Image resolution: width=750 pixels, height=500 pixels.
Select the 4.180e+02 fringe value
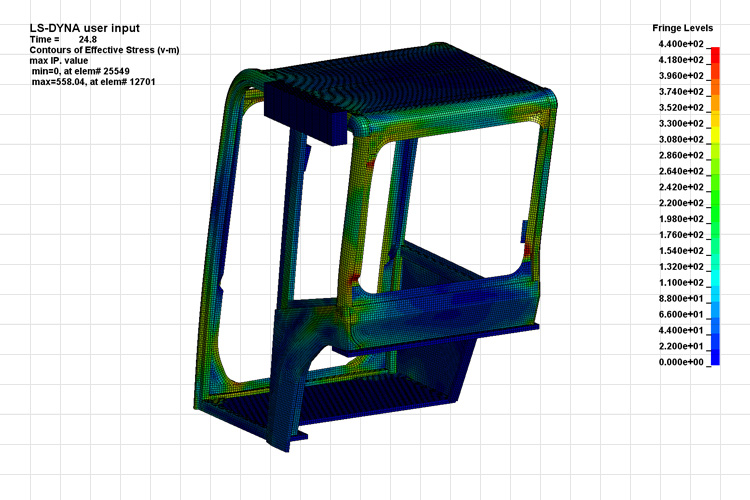click(681, 60)
